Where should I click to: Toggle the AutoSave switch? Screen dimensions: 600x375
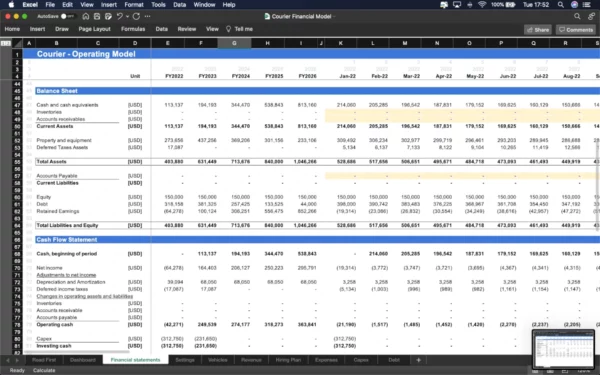[67, 16]
